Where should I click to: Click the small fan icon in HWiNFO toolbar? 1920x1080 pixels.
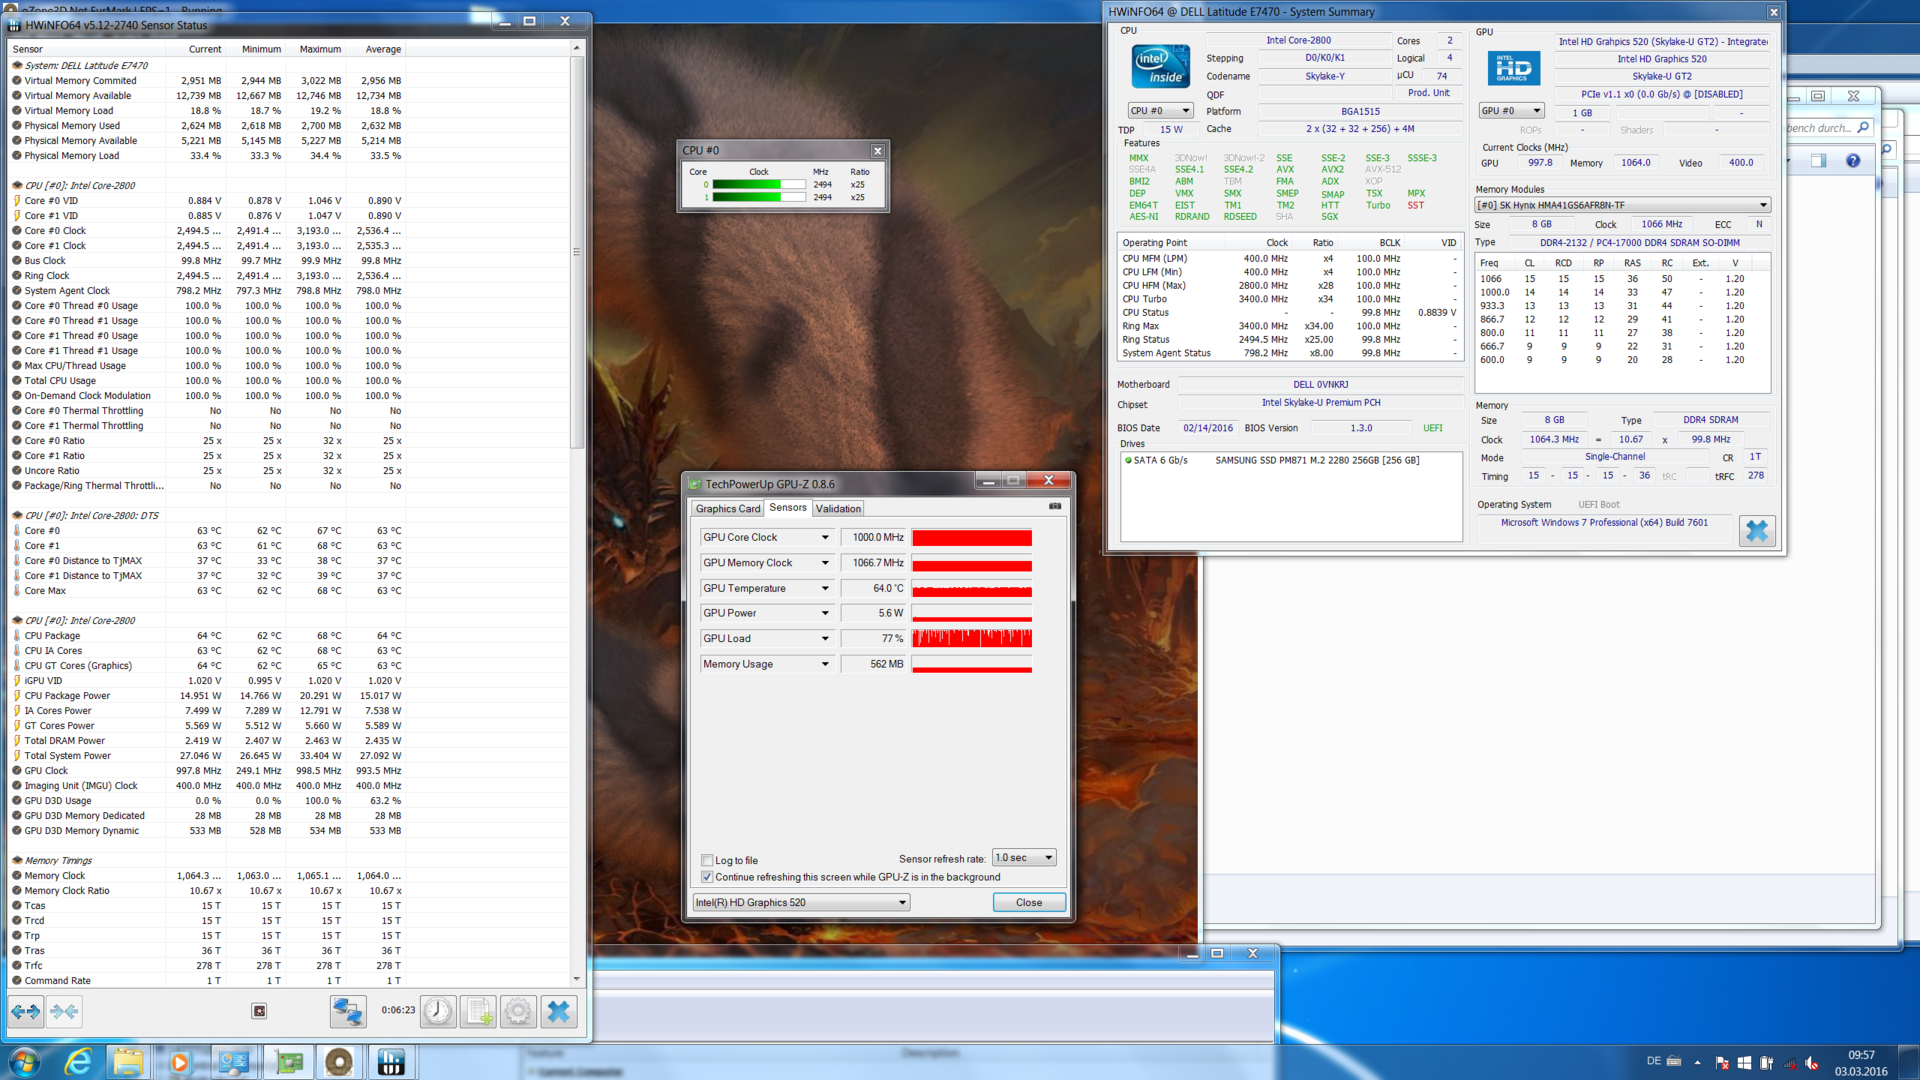coord(259,1011)
